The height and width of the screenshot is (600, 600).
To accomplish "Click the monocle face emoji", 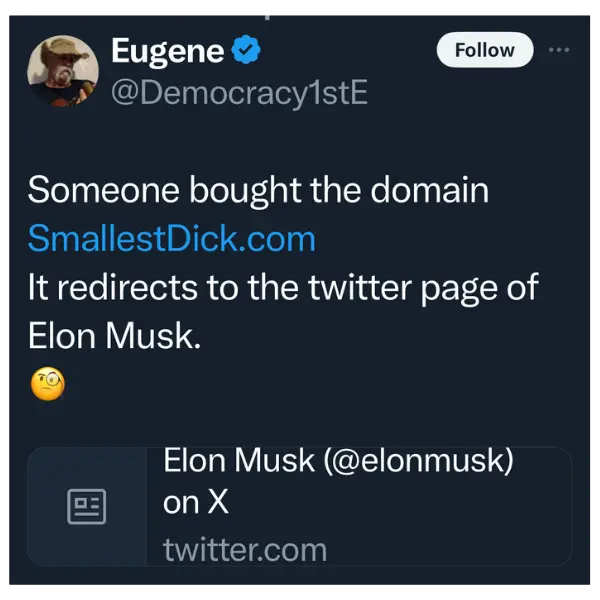I will (47, 385).
